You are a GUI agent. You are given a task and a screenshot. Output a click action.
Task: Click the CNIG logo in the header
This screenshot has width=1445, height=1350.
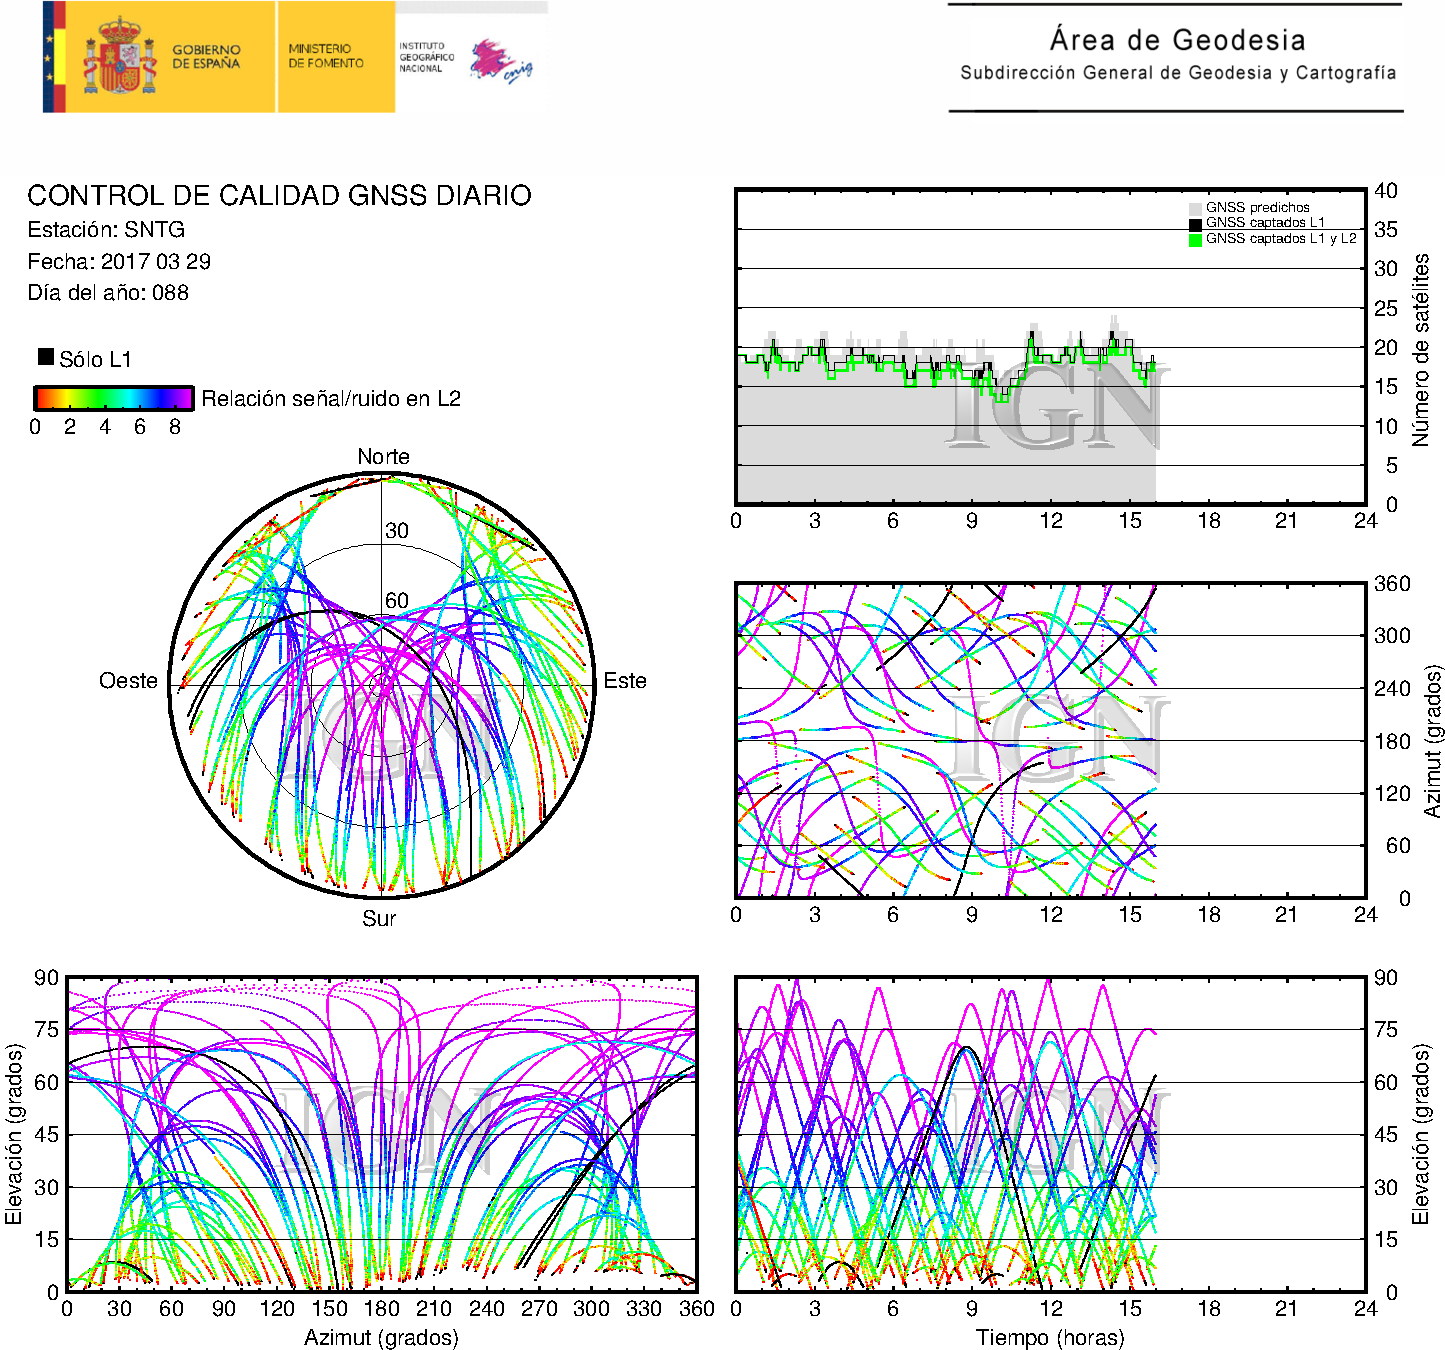(x=501, y=61)
